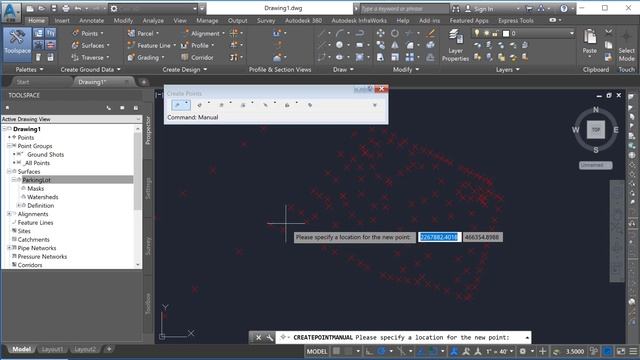Screen dimensions: 640x360
Task: Select the Rotate tool in Modify panel
Action: pos(395,33)
